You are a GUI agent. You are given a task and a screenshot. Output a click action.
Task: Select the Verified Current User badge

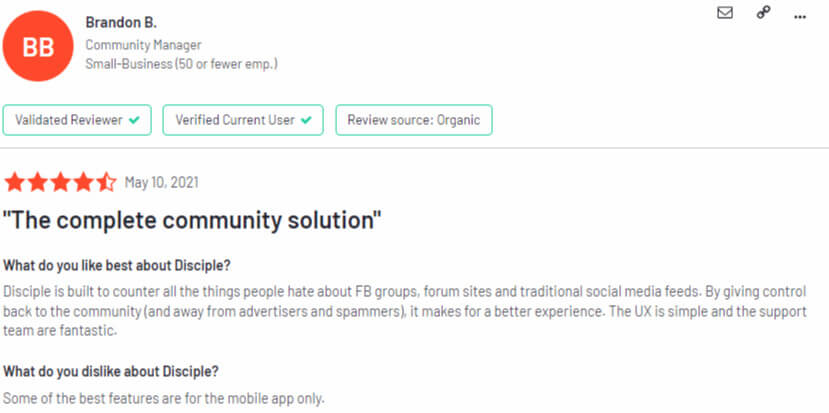tap(243, 120)
